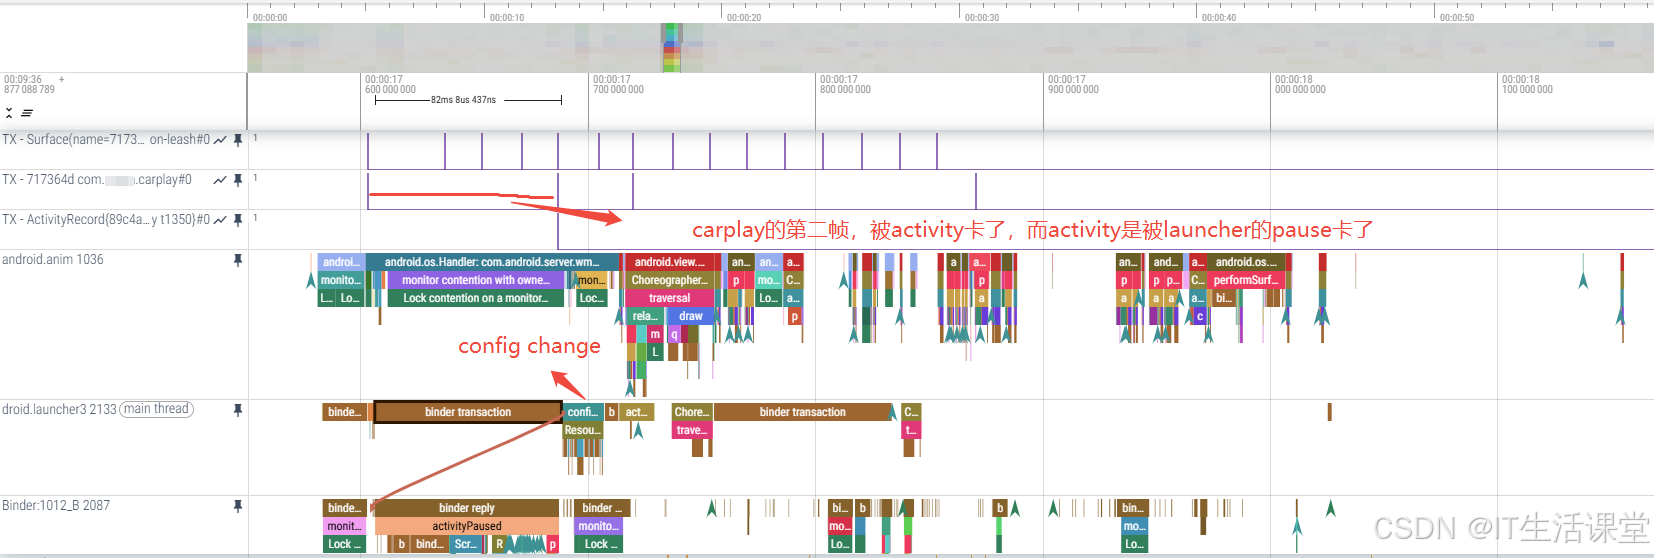This screenshot has height=558, width=1654.
Task: Select the 'monito...' slice under 'binder ...'
Action: coord(597,526)
